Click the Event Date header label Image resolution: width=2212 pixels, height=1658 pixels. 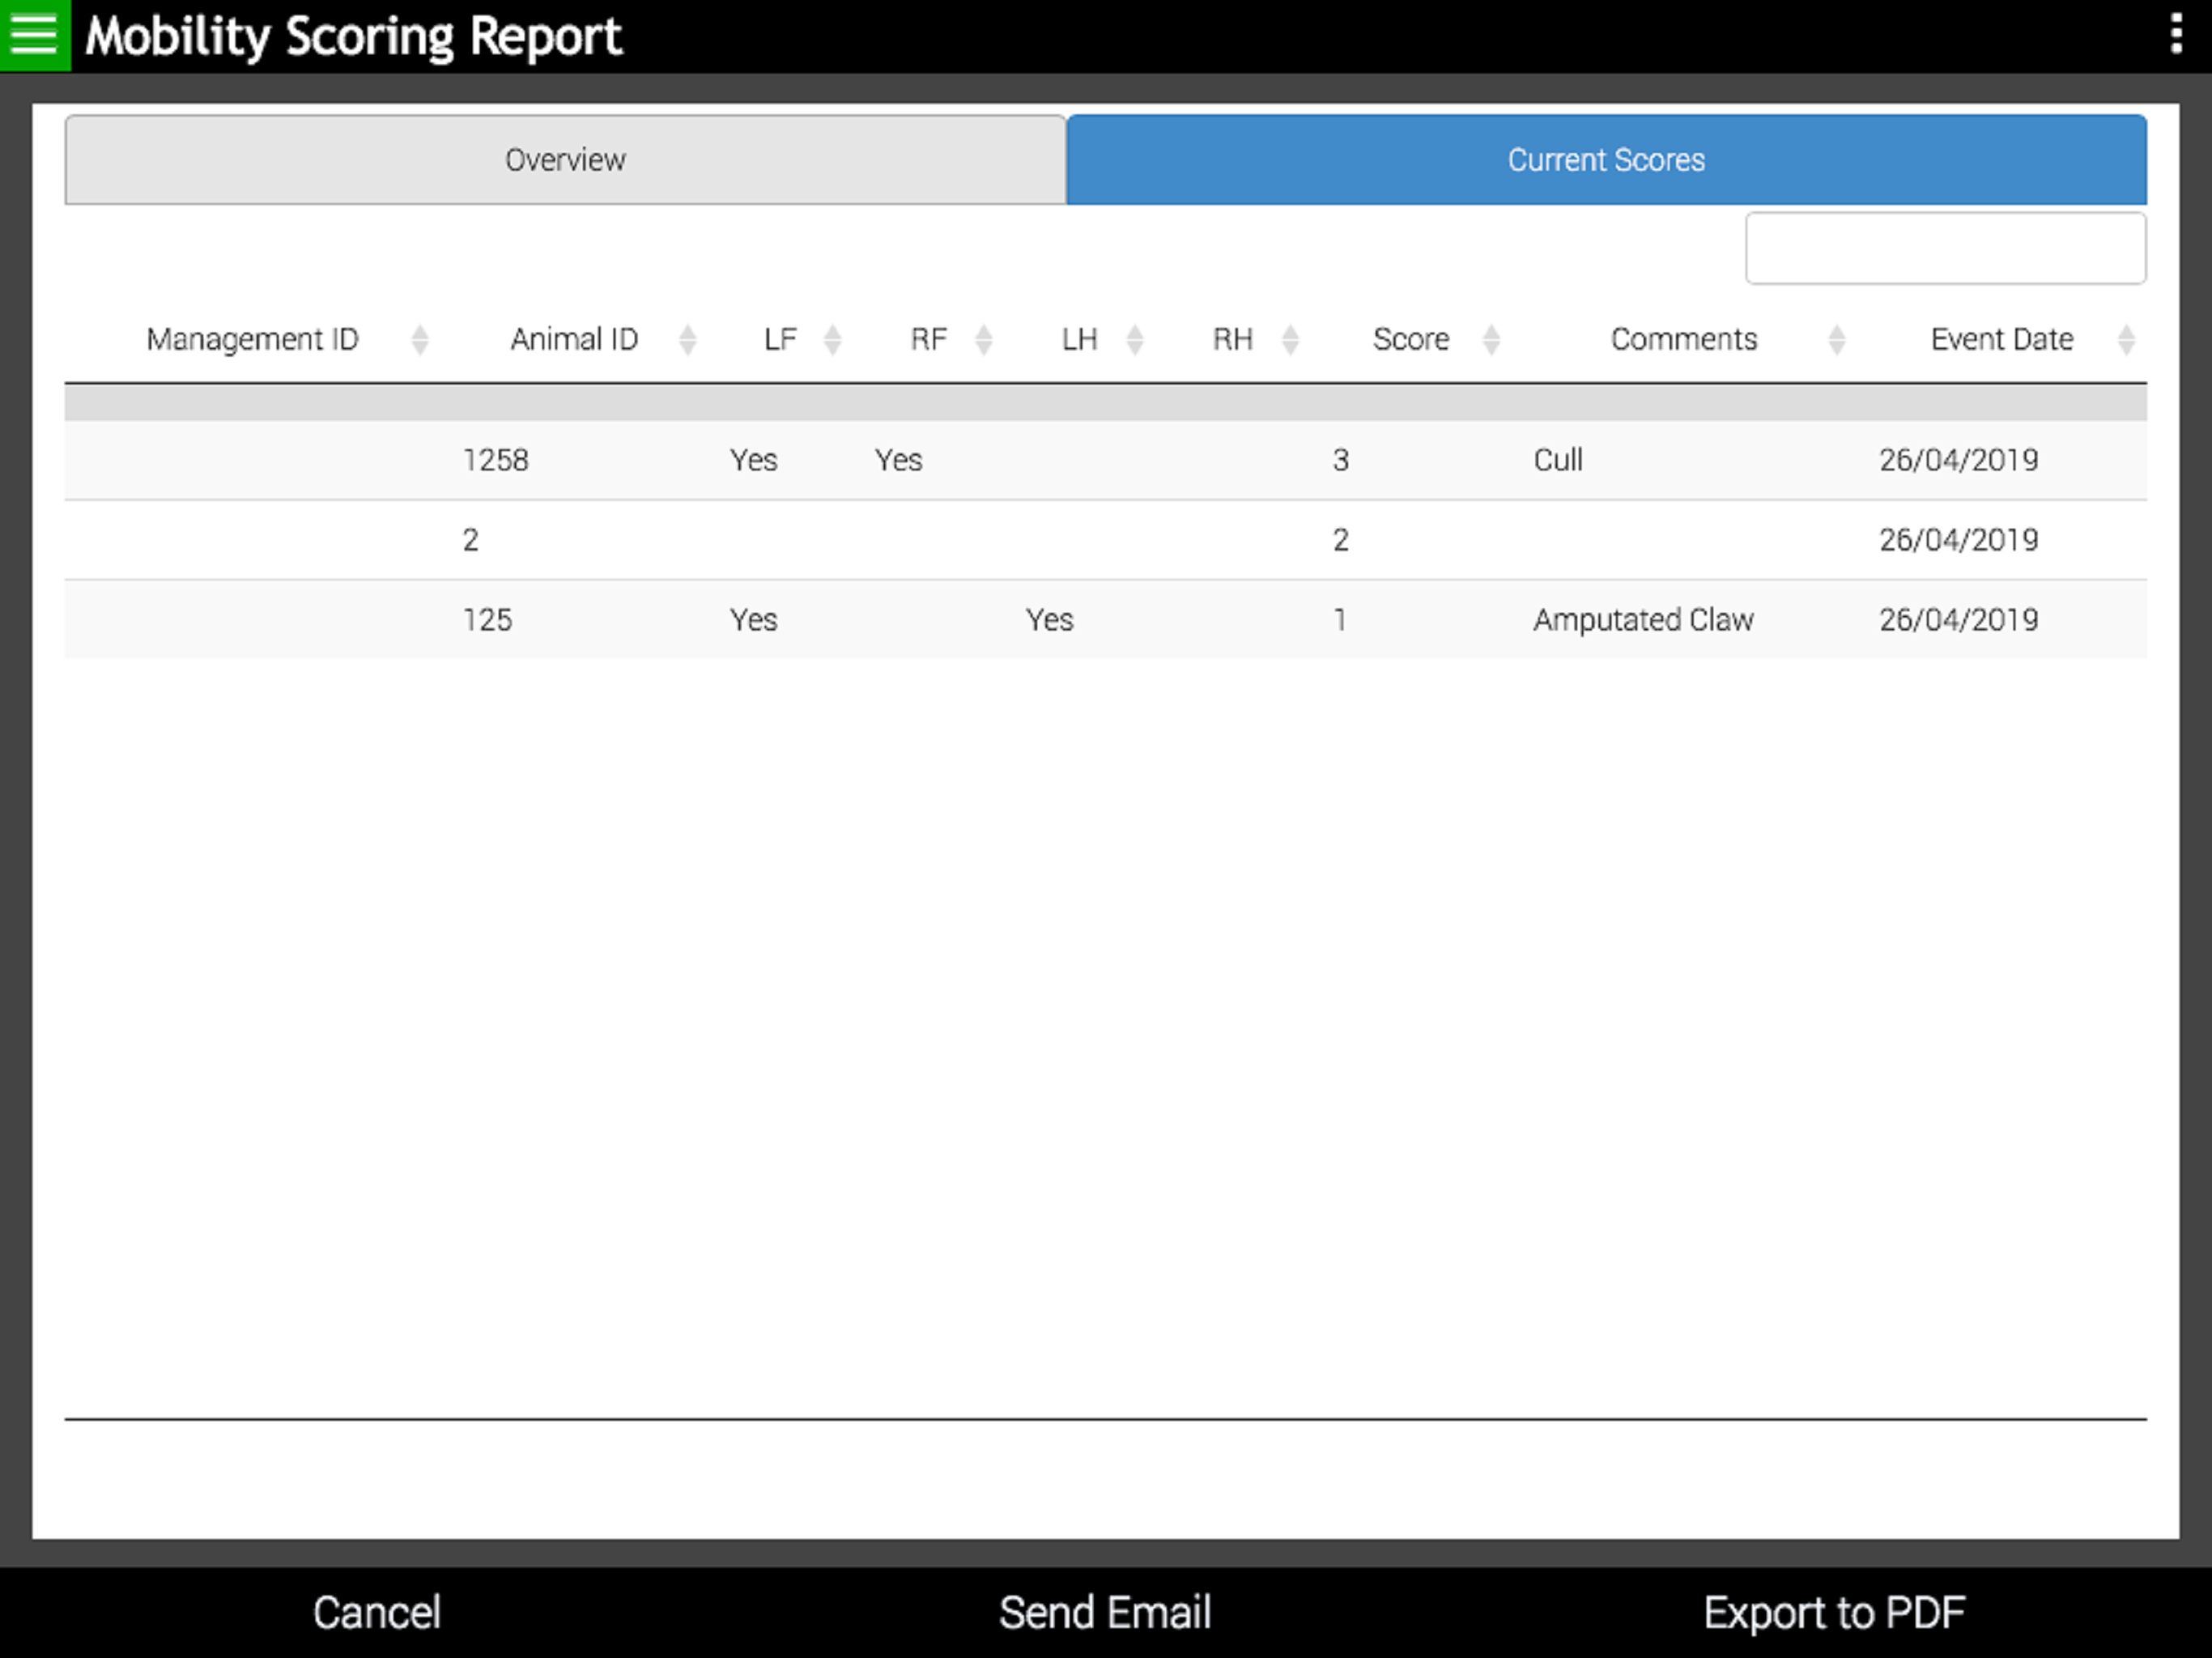click(2001, 340)
